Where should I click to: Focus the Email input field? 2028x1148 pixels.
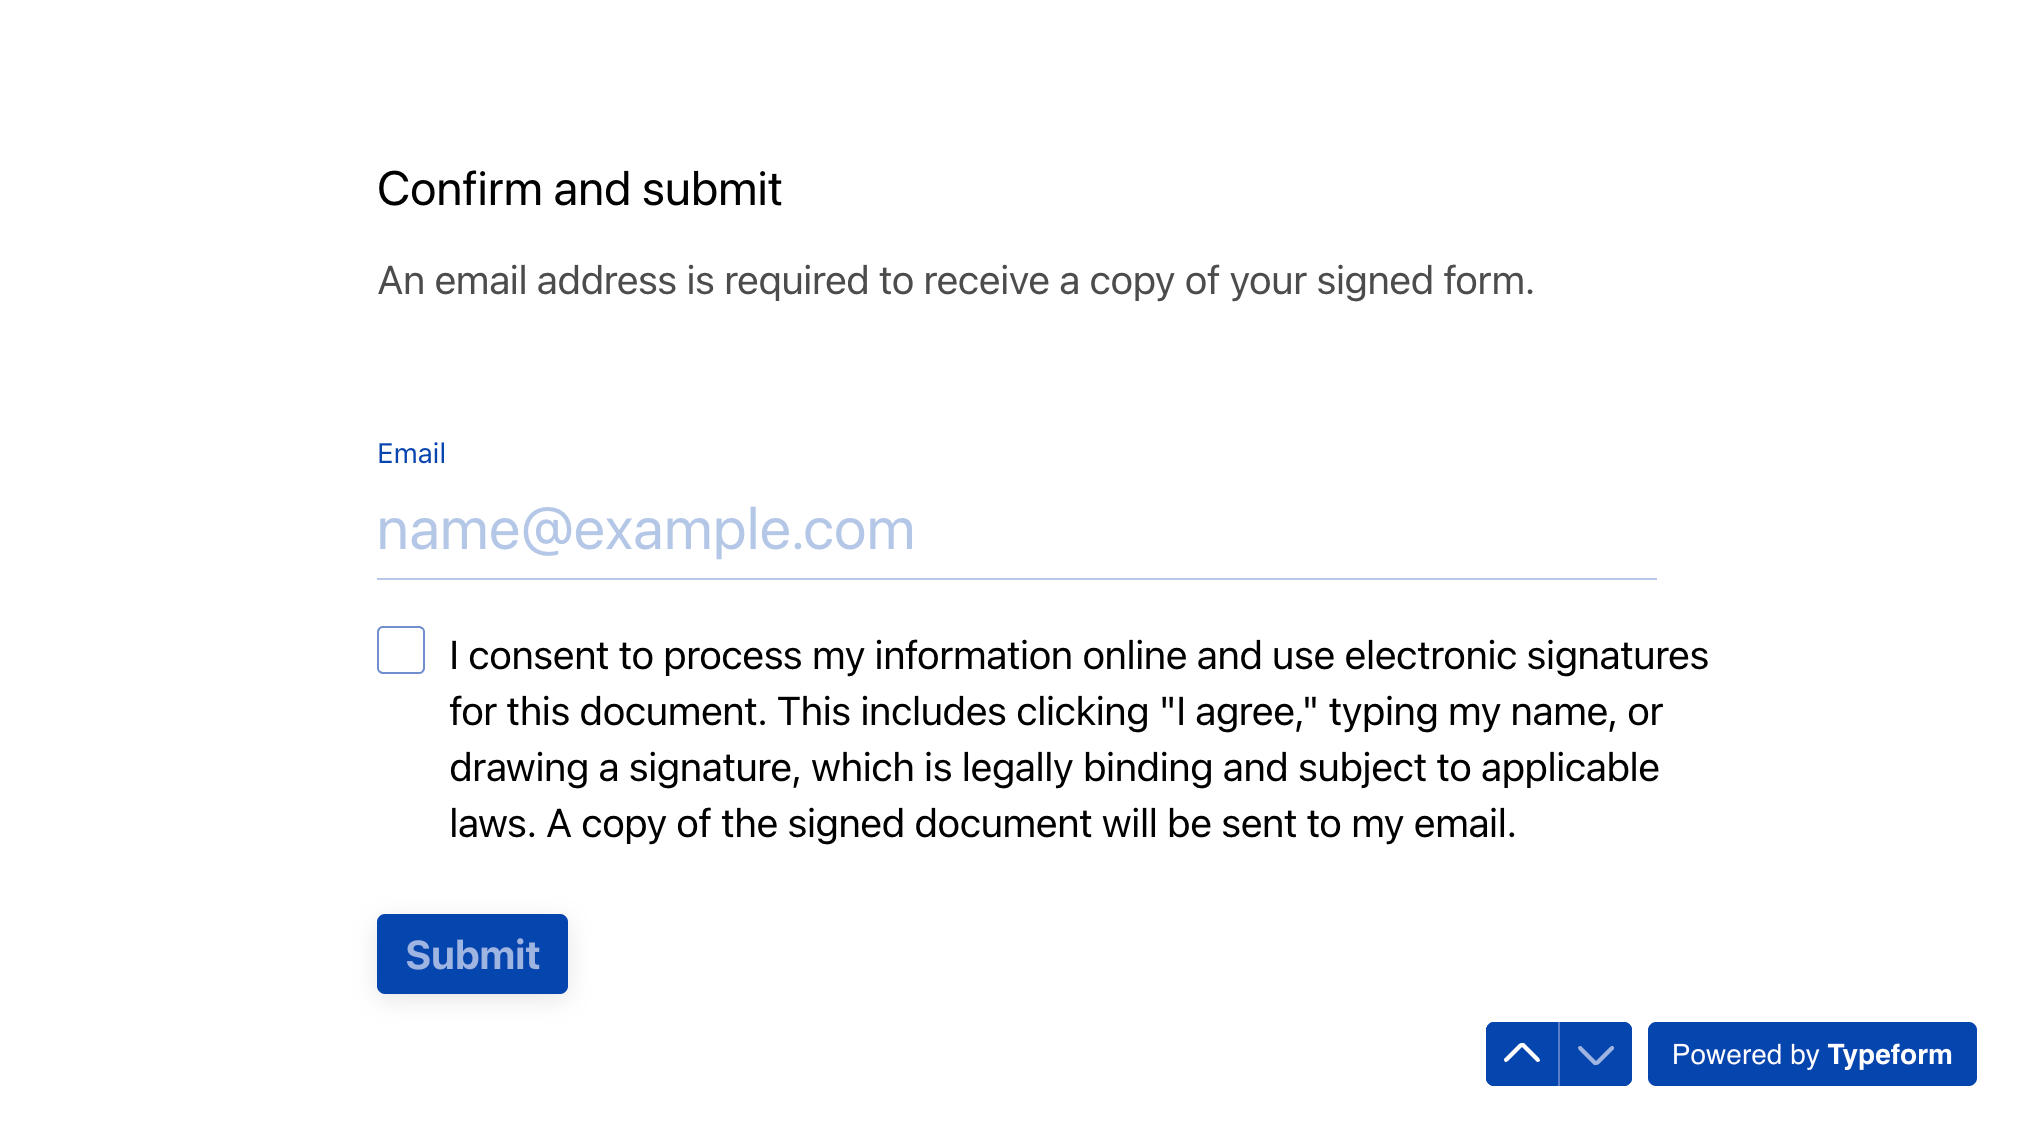[1016, 530]
